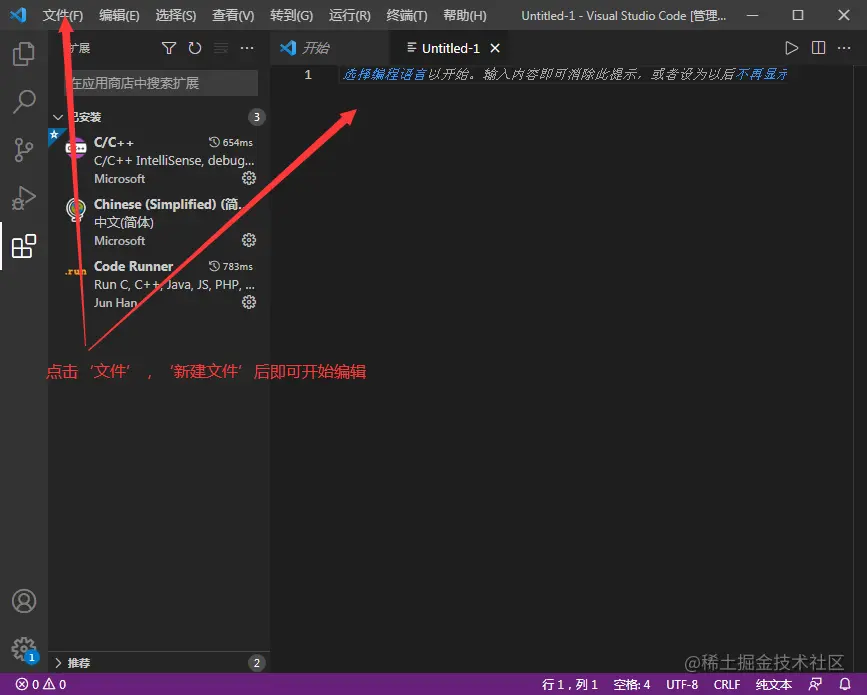867x695 pixels.
Task: Click C/C++ activation time 654ms
Action: pos(231,142)
